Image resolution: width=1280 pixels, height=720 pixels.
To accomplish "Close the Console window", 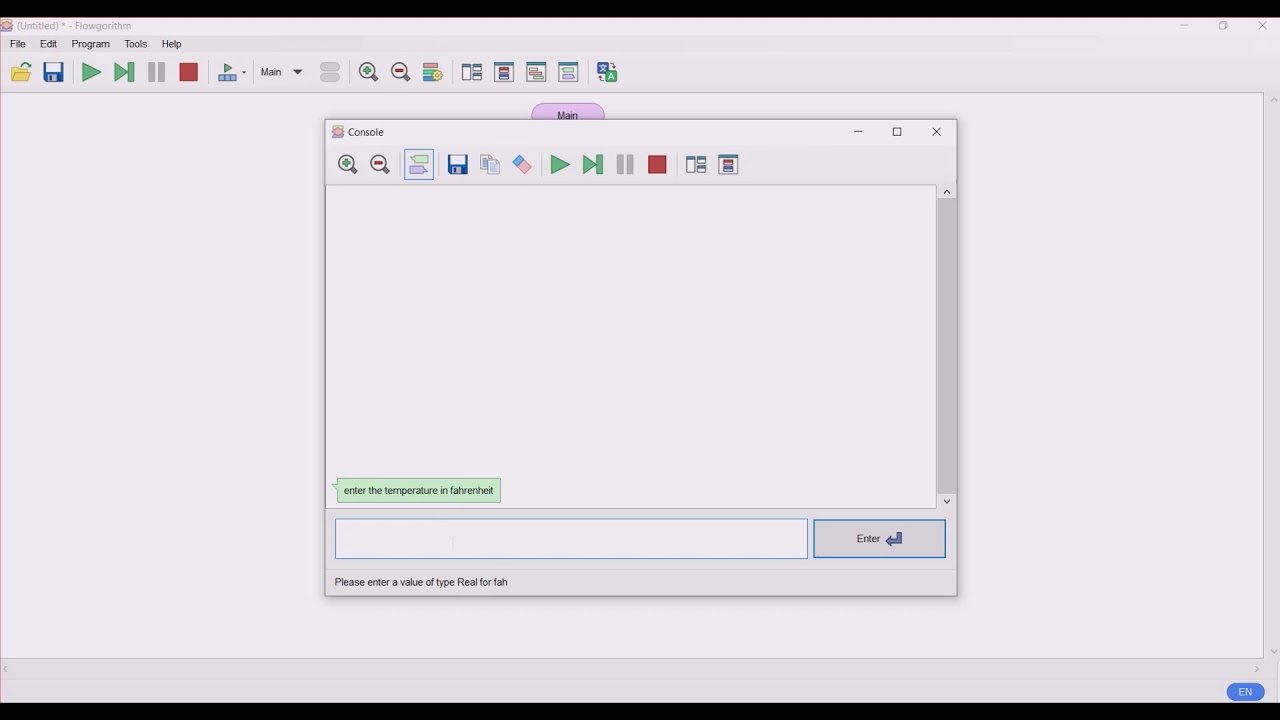I will (x=937, y=132).
